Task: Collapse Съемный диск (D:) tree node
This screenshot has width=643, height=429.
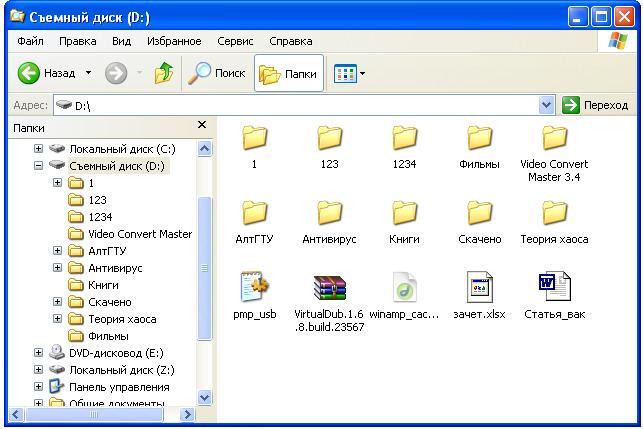Action: pyautogui.click(x=38, y=166)
